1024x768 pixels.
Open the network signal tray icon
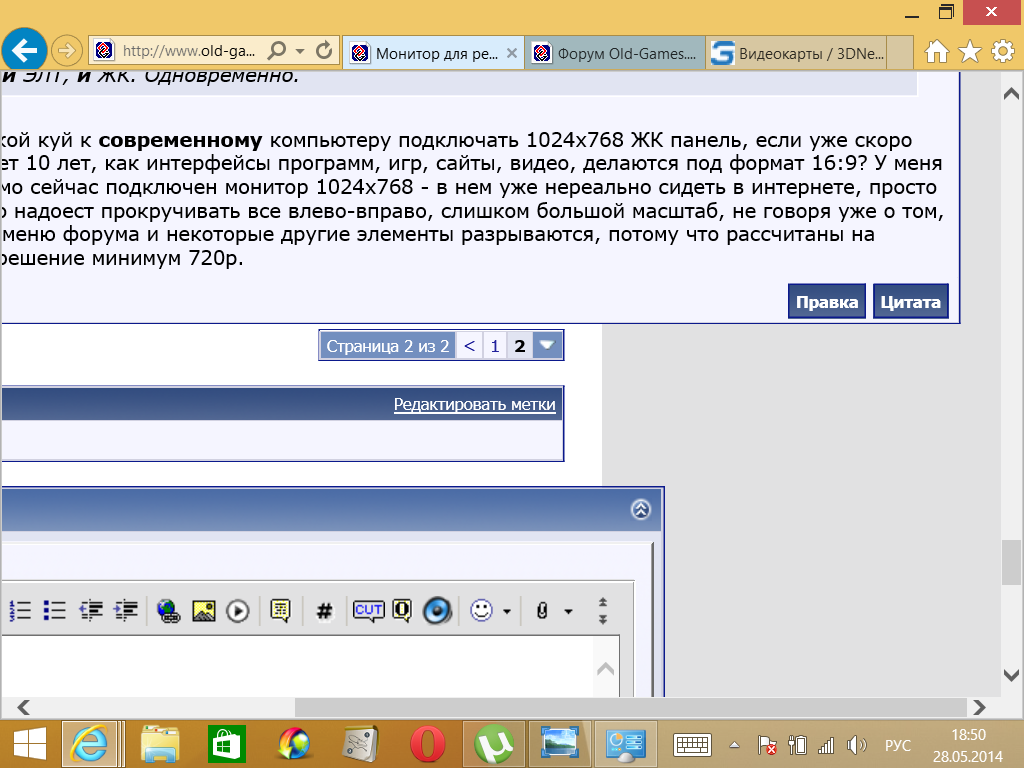826,745
